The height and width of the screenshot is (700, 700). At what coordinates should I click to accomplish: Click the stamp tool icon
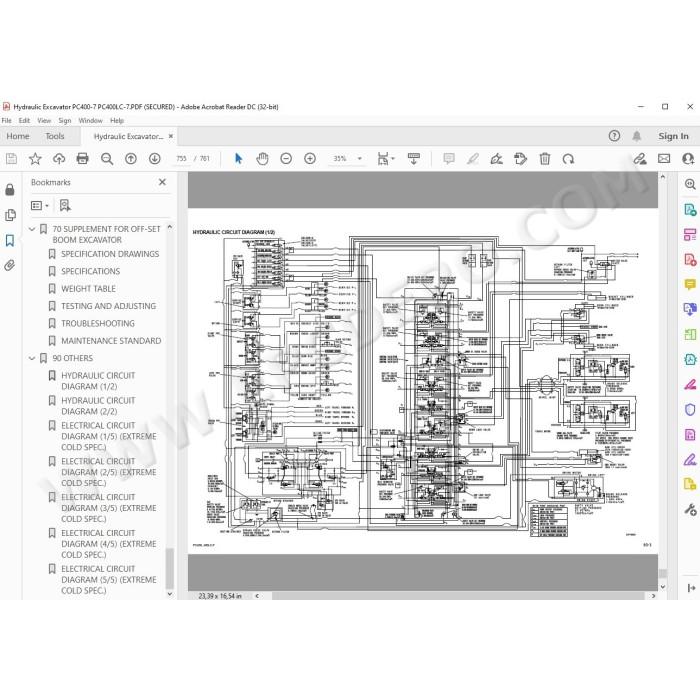(521, 158)
